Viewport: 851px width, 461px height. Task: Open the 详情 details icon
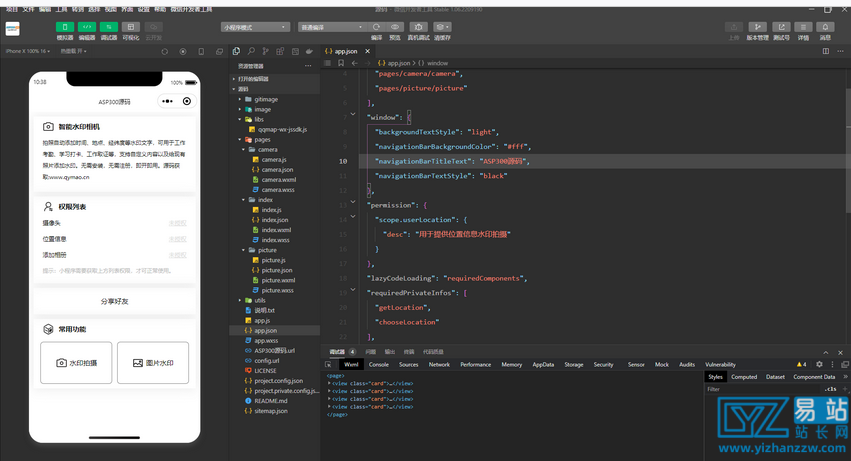[803, 27]
